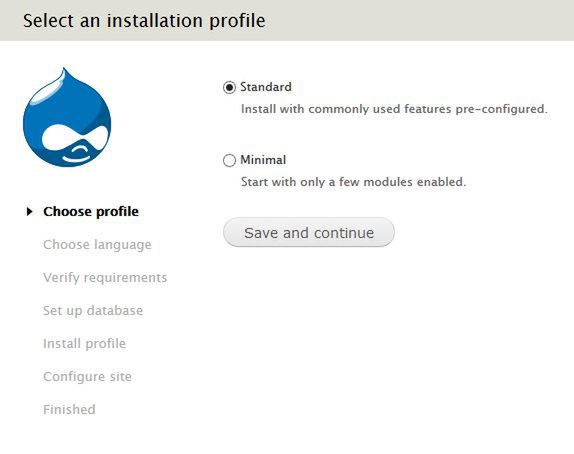The height and width of the screenshot is (454, 574).
Task: Click the Standard profile description text
Action: click(394, 109)
